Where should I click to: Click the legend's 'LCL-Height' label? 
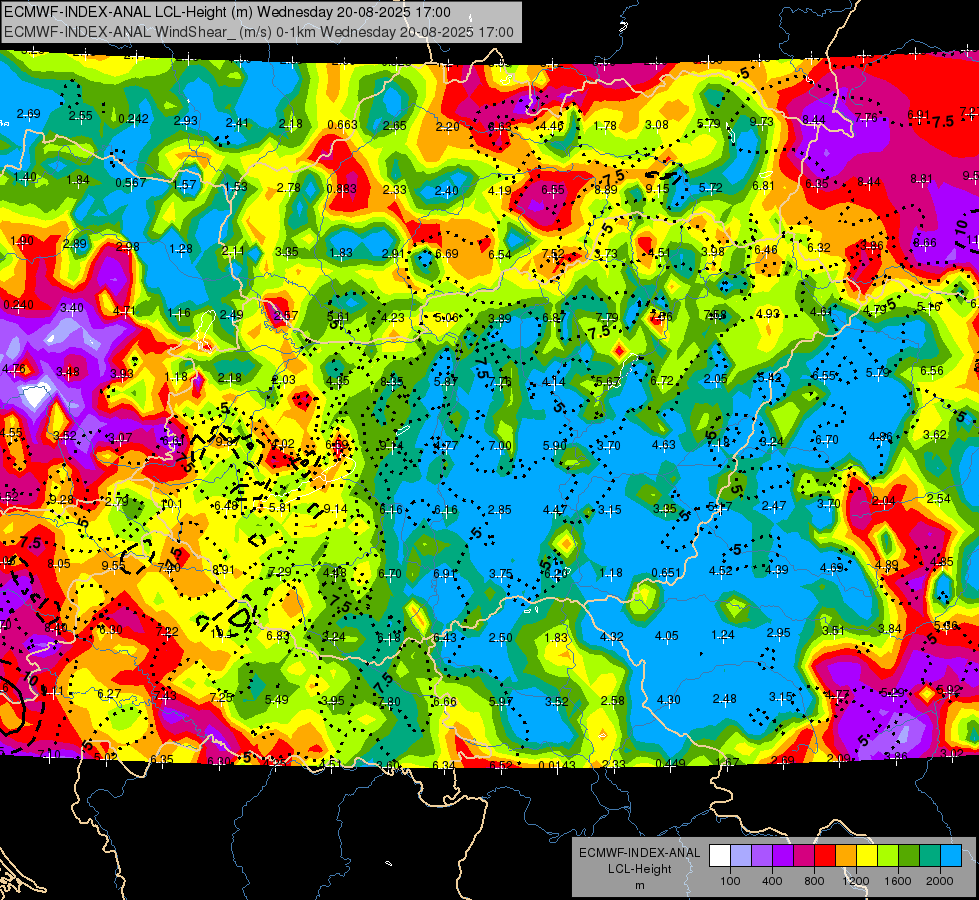[639, 869]
